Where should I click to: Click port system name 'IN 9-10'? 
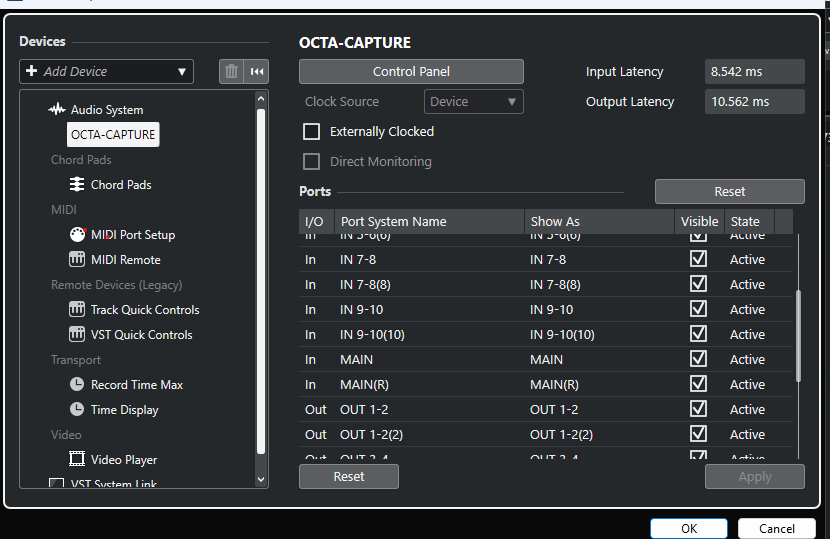click(x=362, y=310)
